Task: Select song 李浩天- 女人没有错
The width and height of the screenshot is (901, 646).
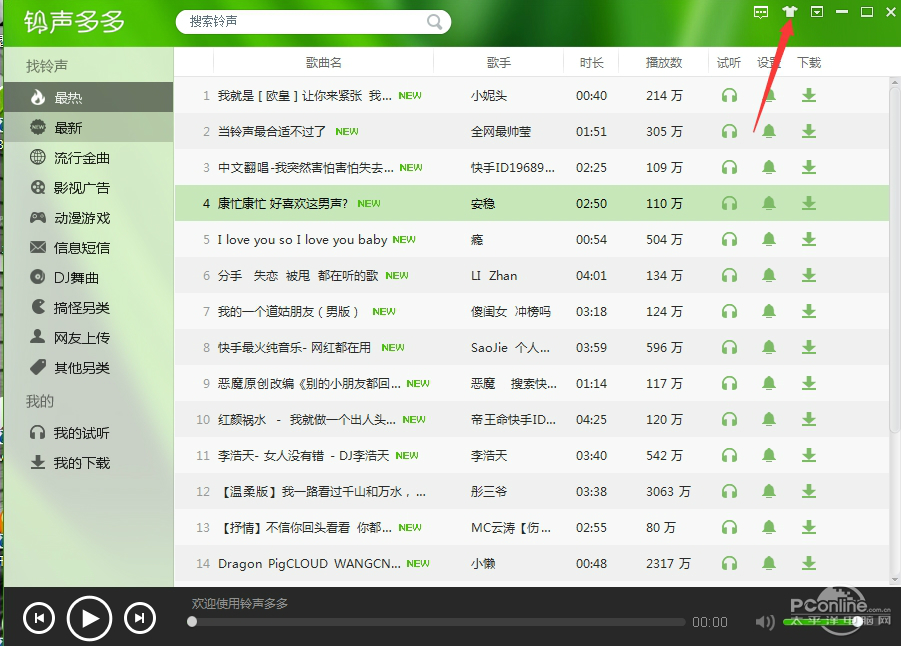Action: pos(303,456)
